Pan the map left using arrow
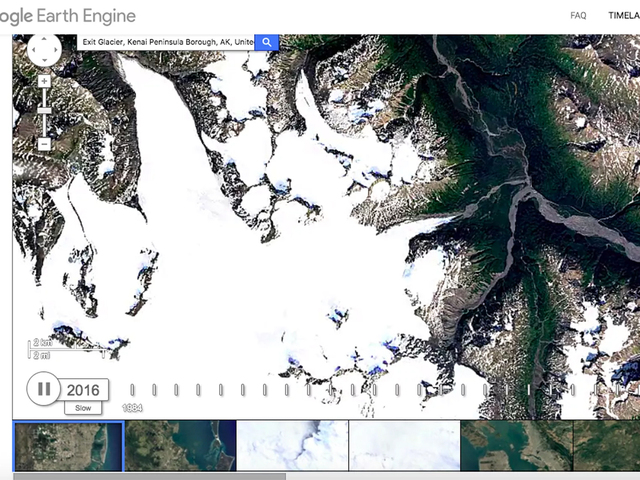This screenshot has width=640, height=480. 32,48
